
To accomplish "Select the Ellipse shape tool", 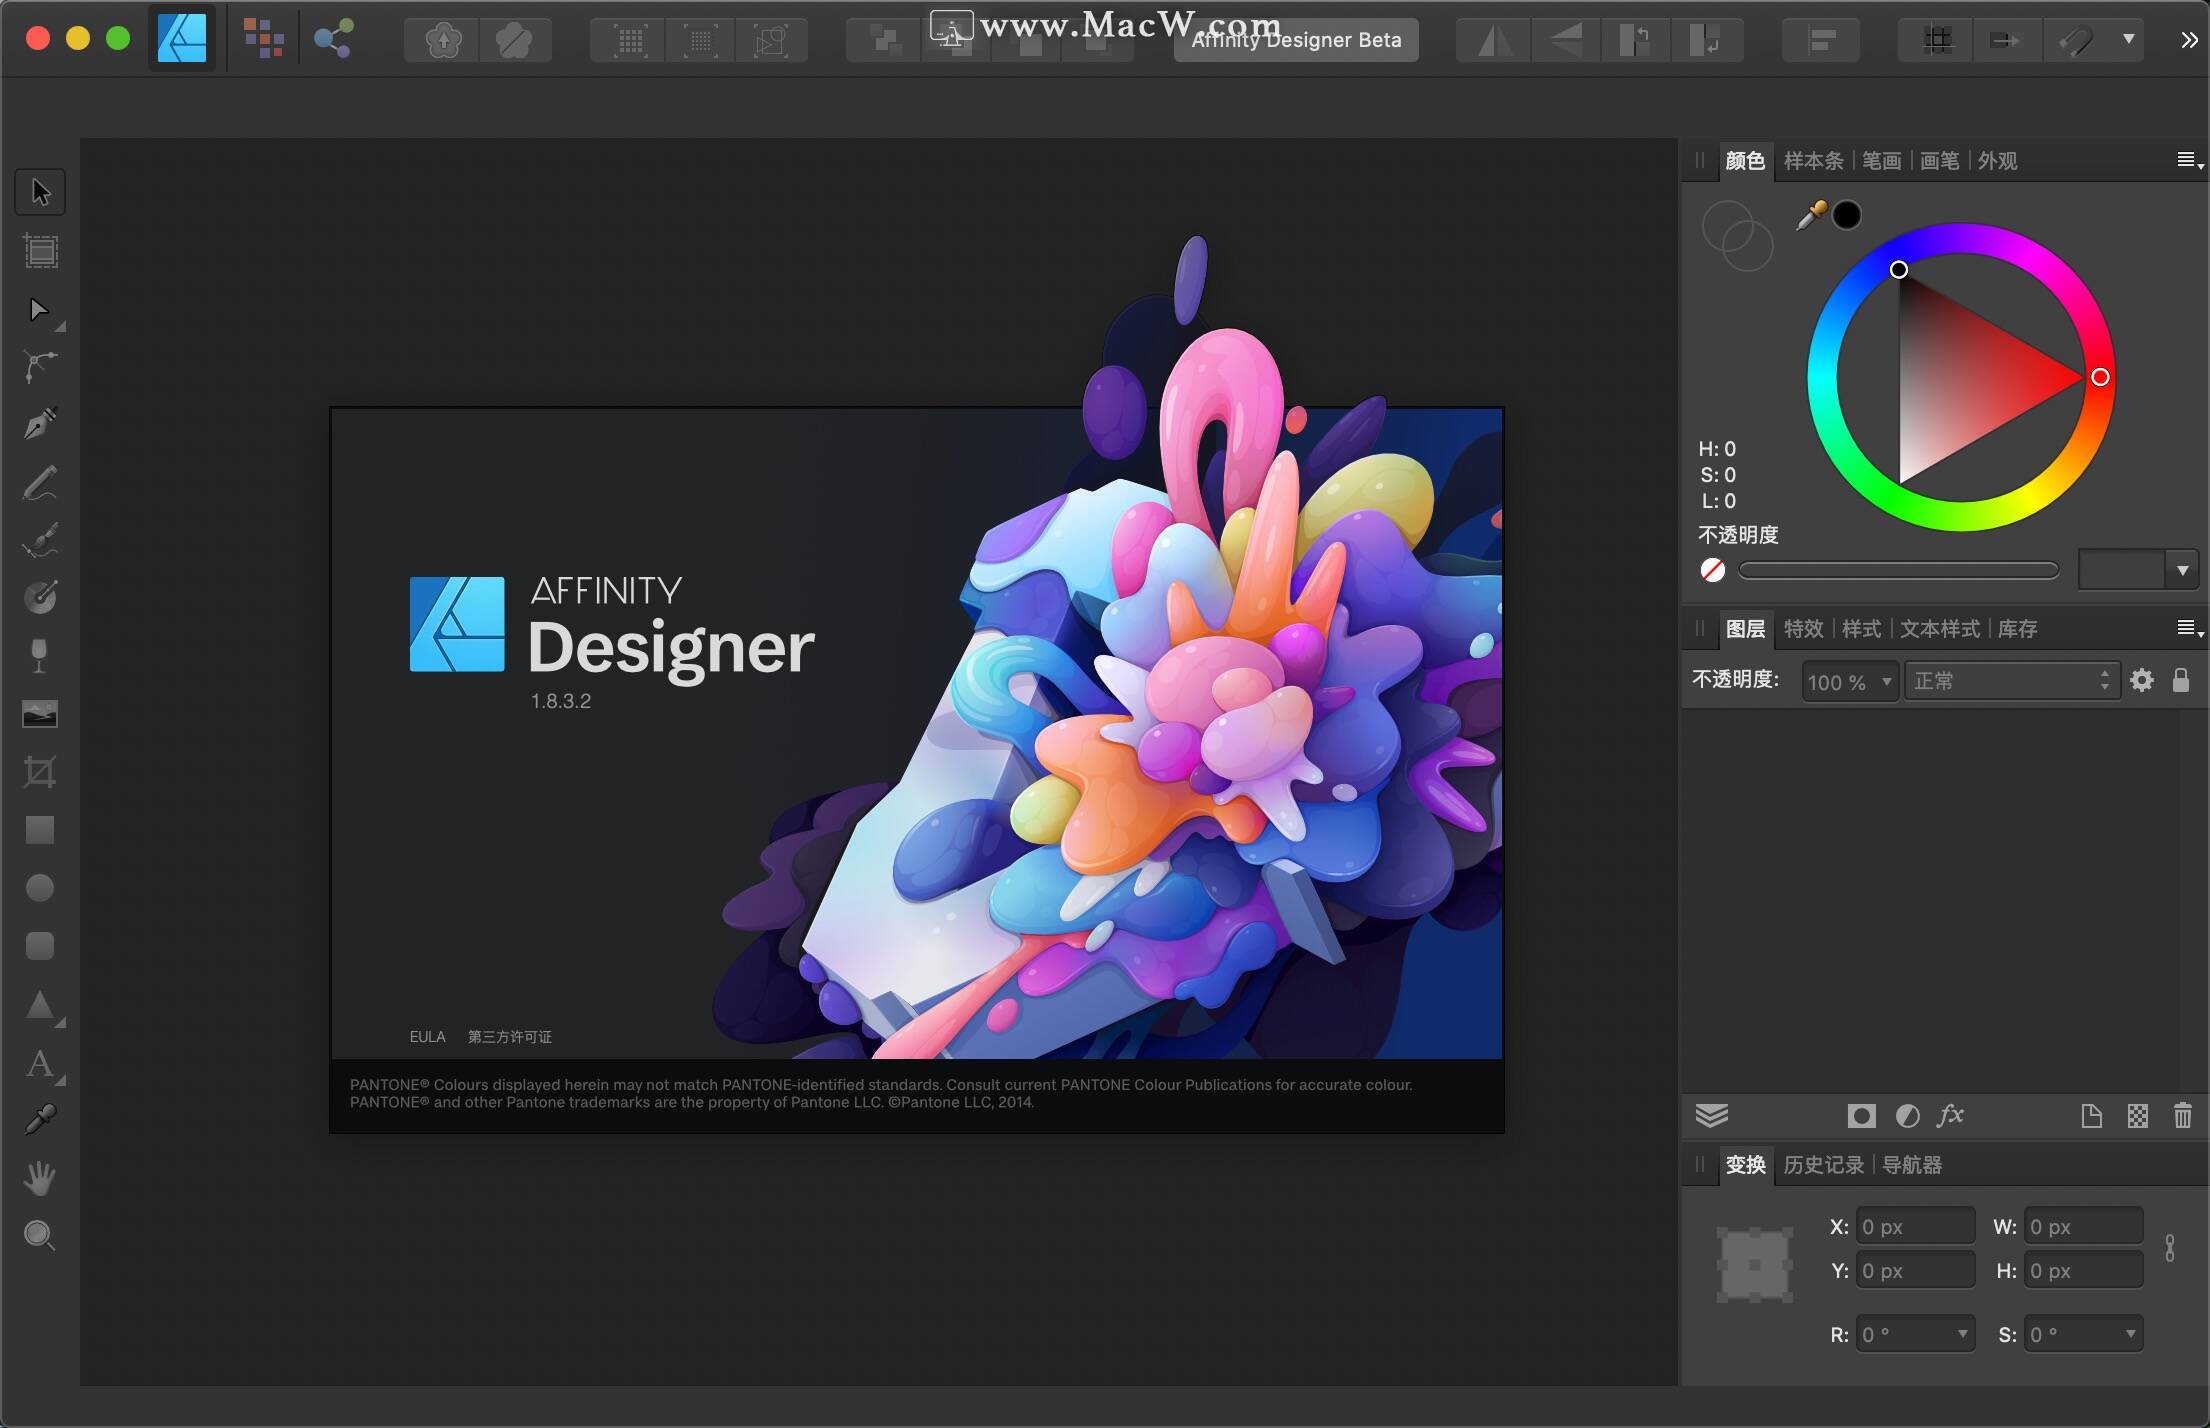I will pos(40,887).
